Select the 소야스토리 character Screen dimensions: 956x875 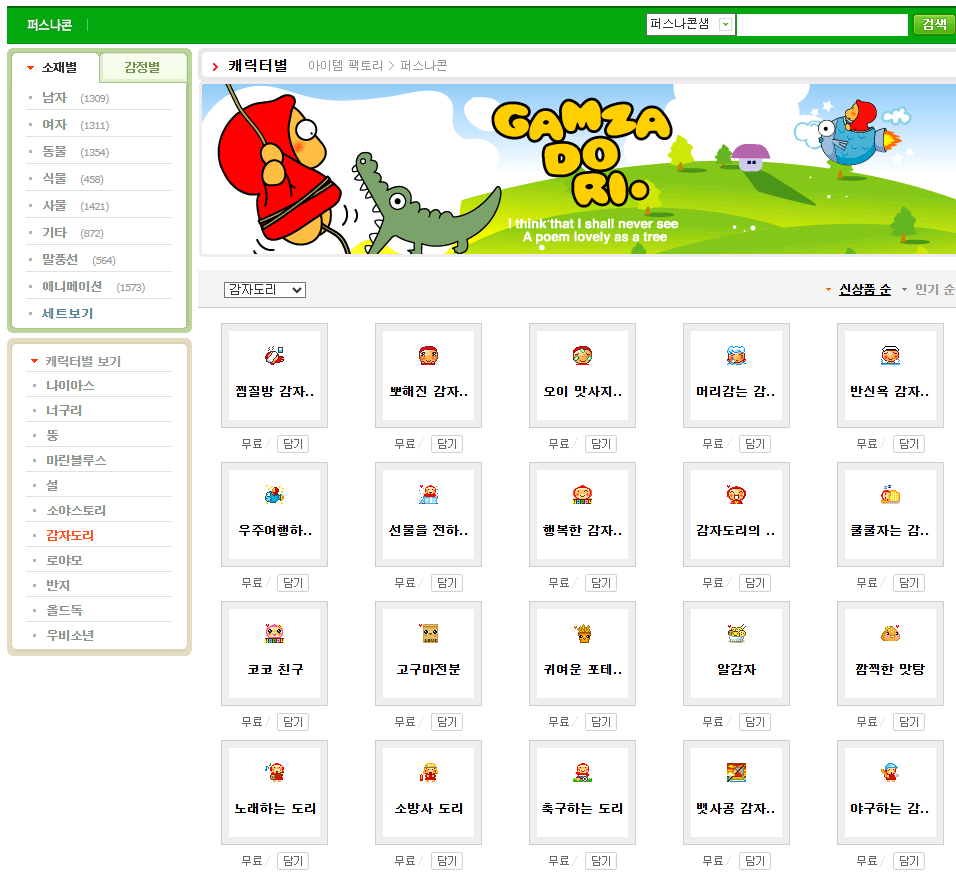(x=76, y=510)
